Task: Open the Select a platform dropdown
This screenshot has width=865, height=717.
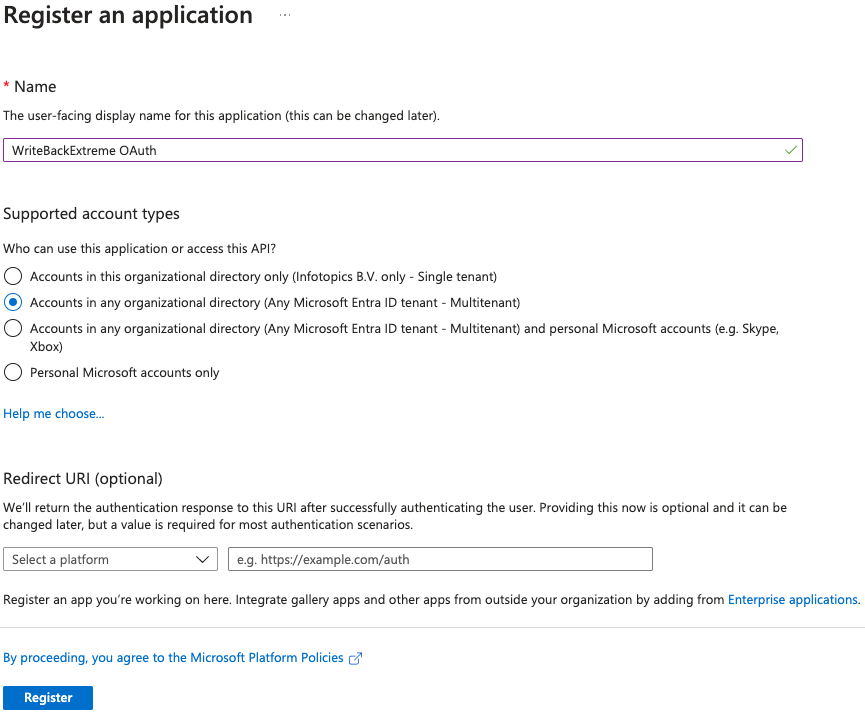Action: pos(110,559)
